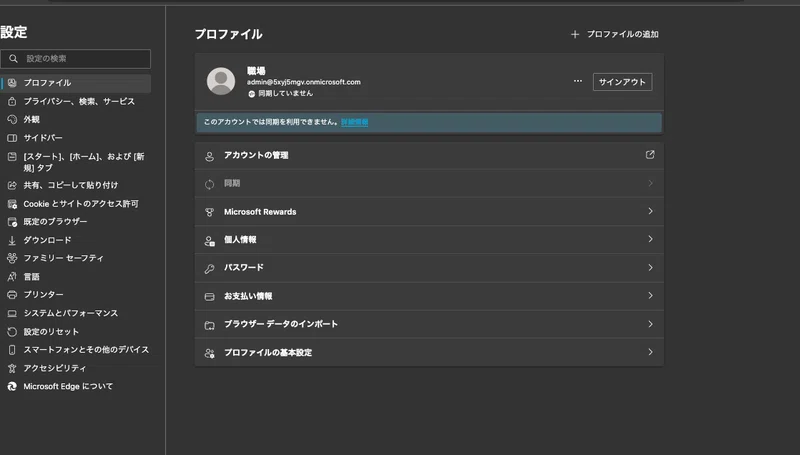Open 設定のリセット label

(51, 332)
